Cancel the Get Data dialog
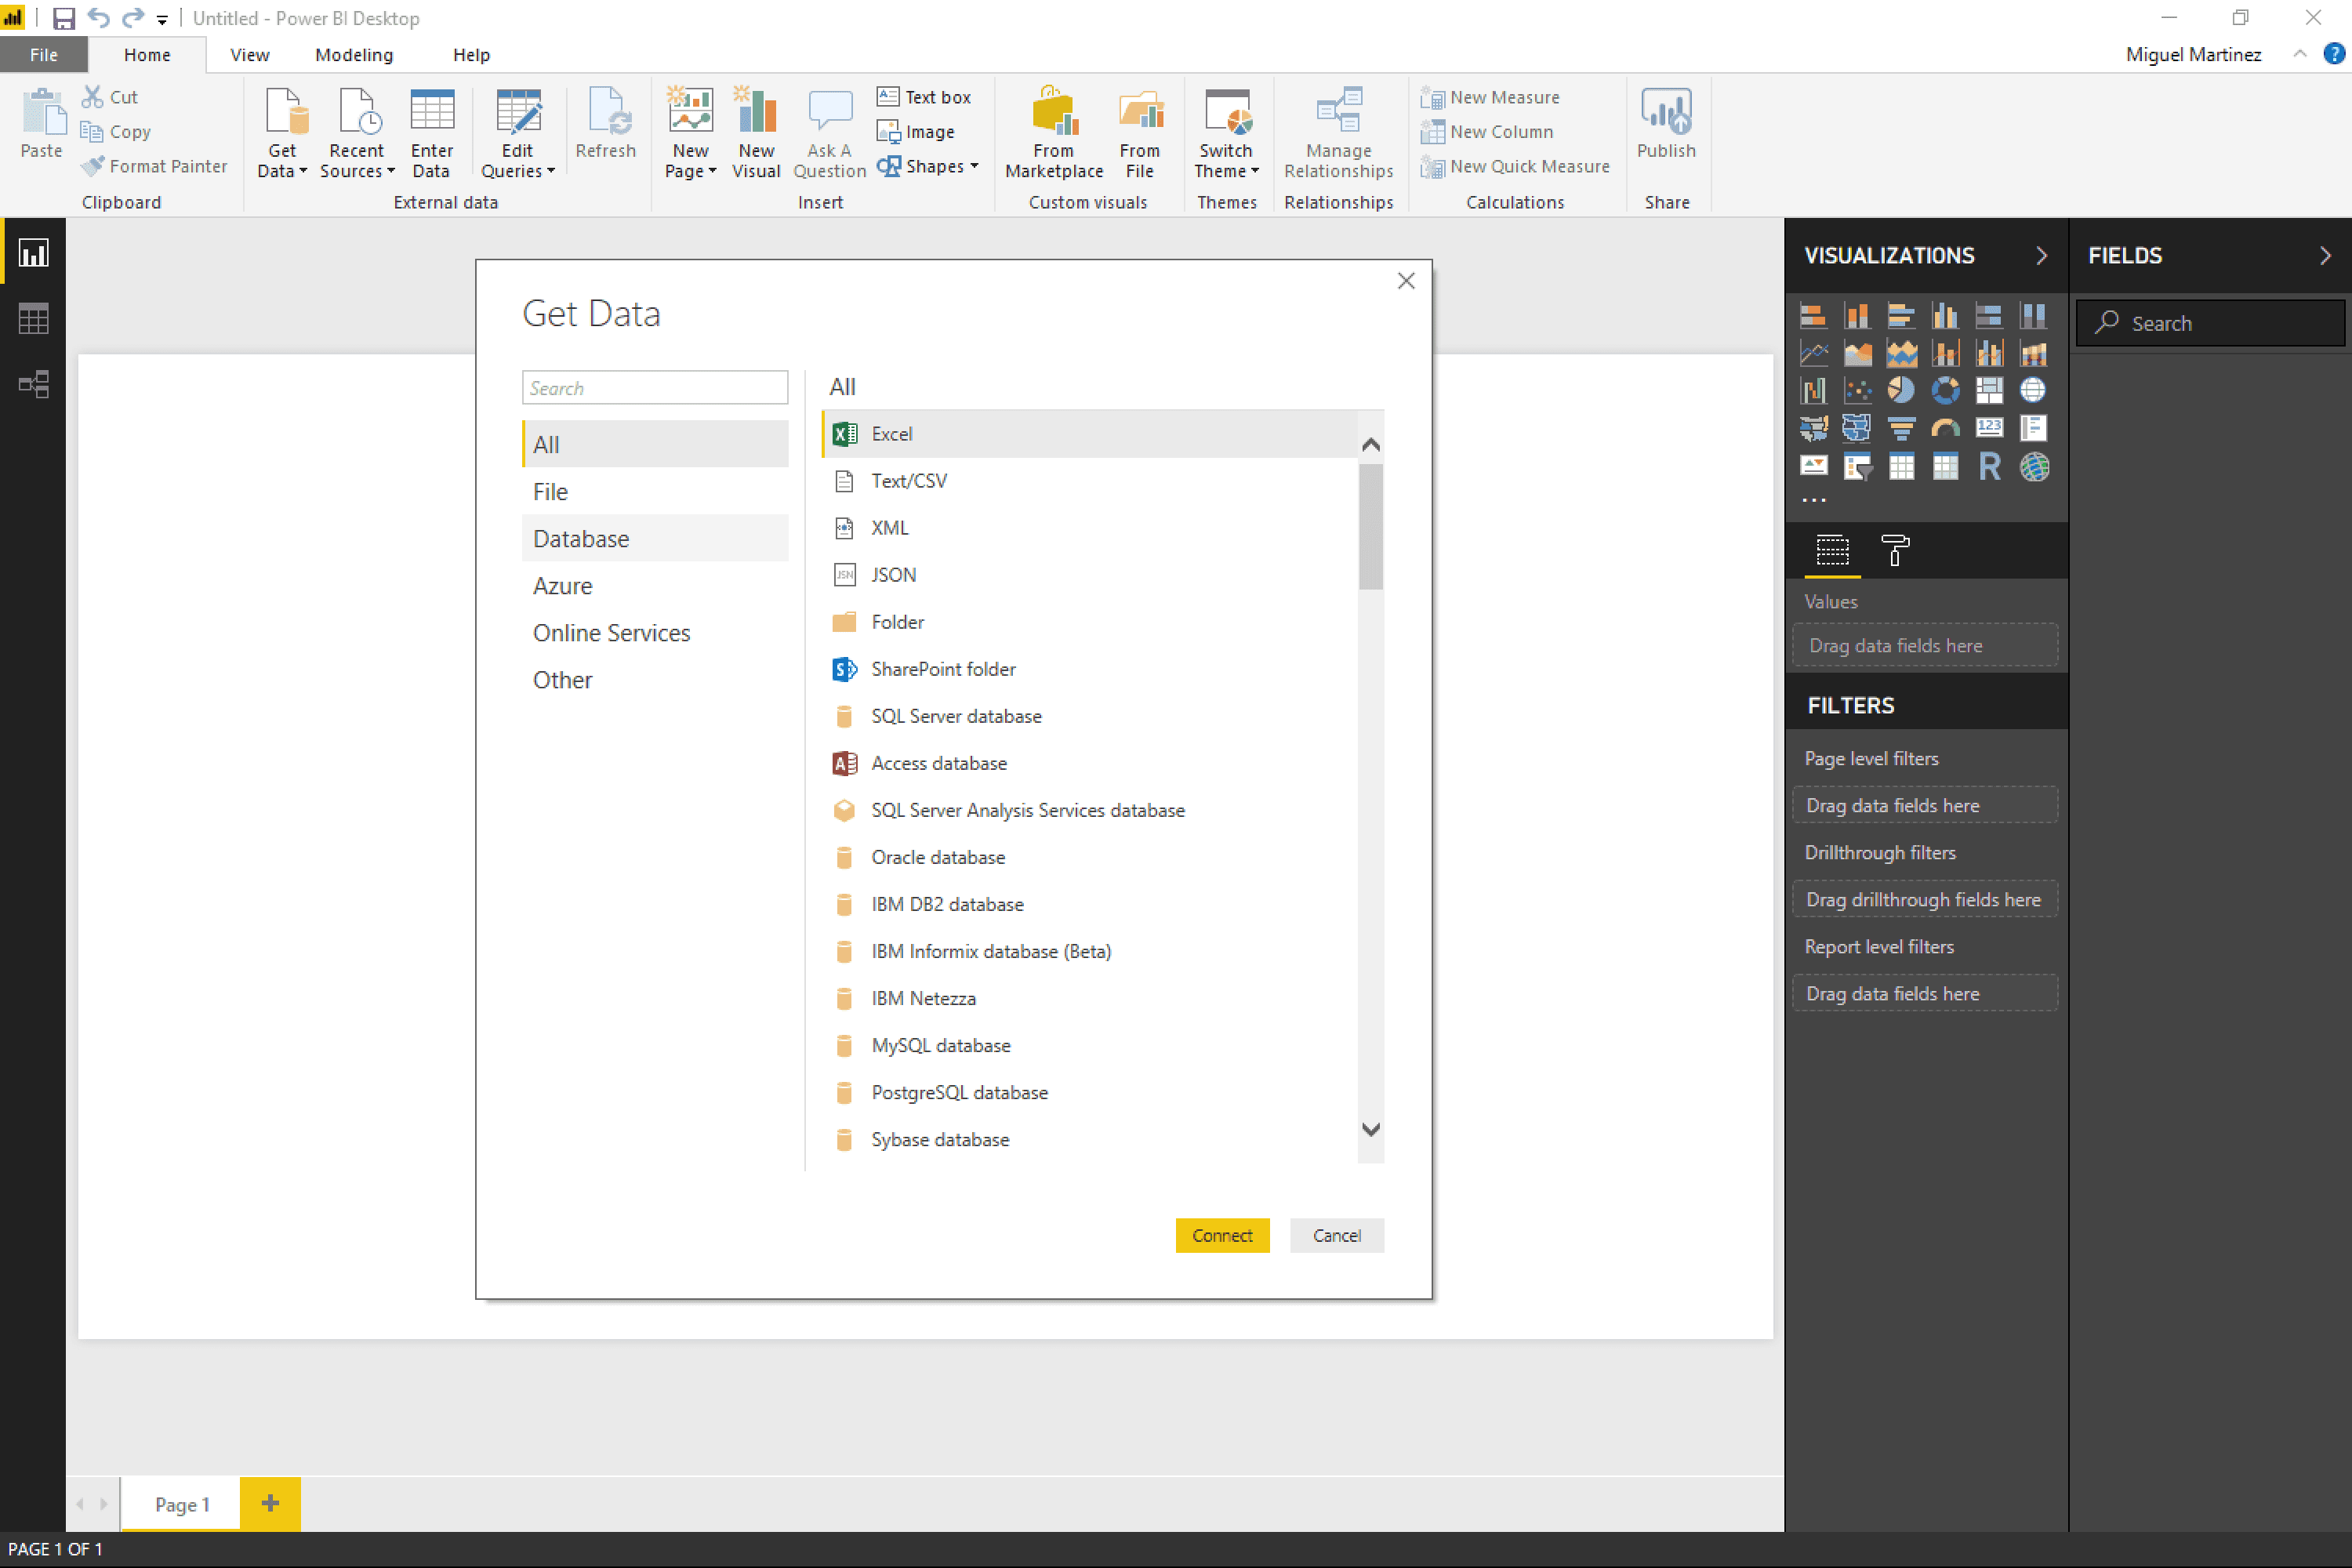The image size is (2352, 1568). (x=1337, y=1235)
